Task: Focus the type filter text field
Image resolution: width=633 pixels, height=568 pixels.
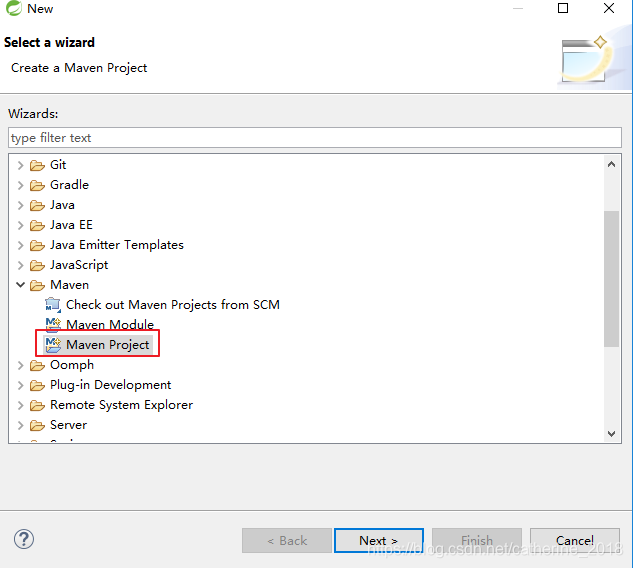Action: [314, 138]
